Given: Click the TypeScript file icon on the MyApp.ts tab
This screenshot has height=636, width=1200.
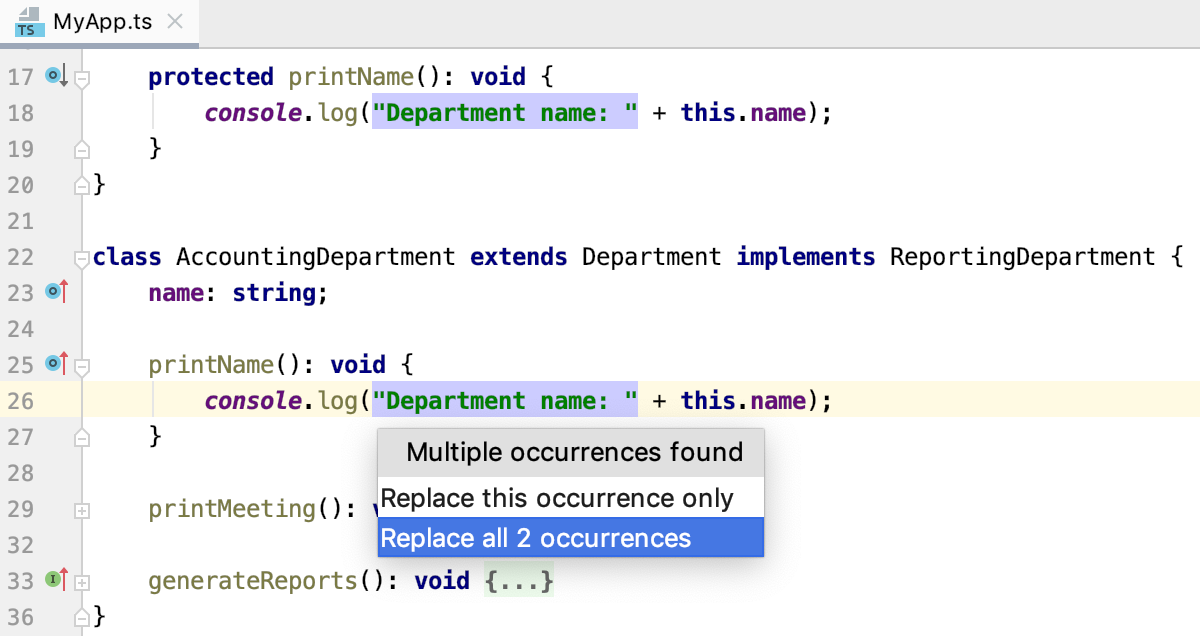Looking at the screenshot, I should pyautogui.click(x=28, y=21).
